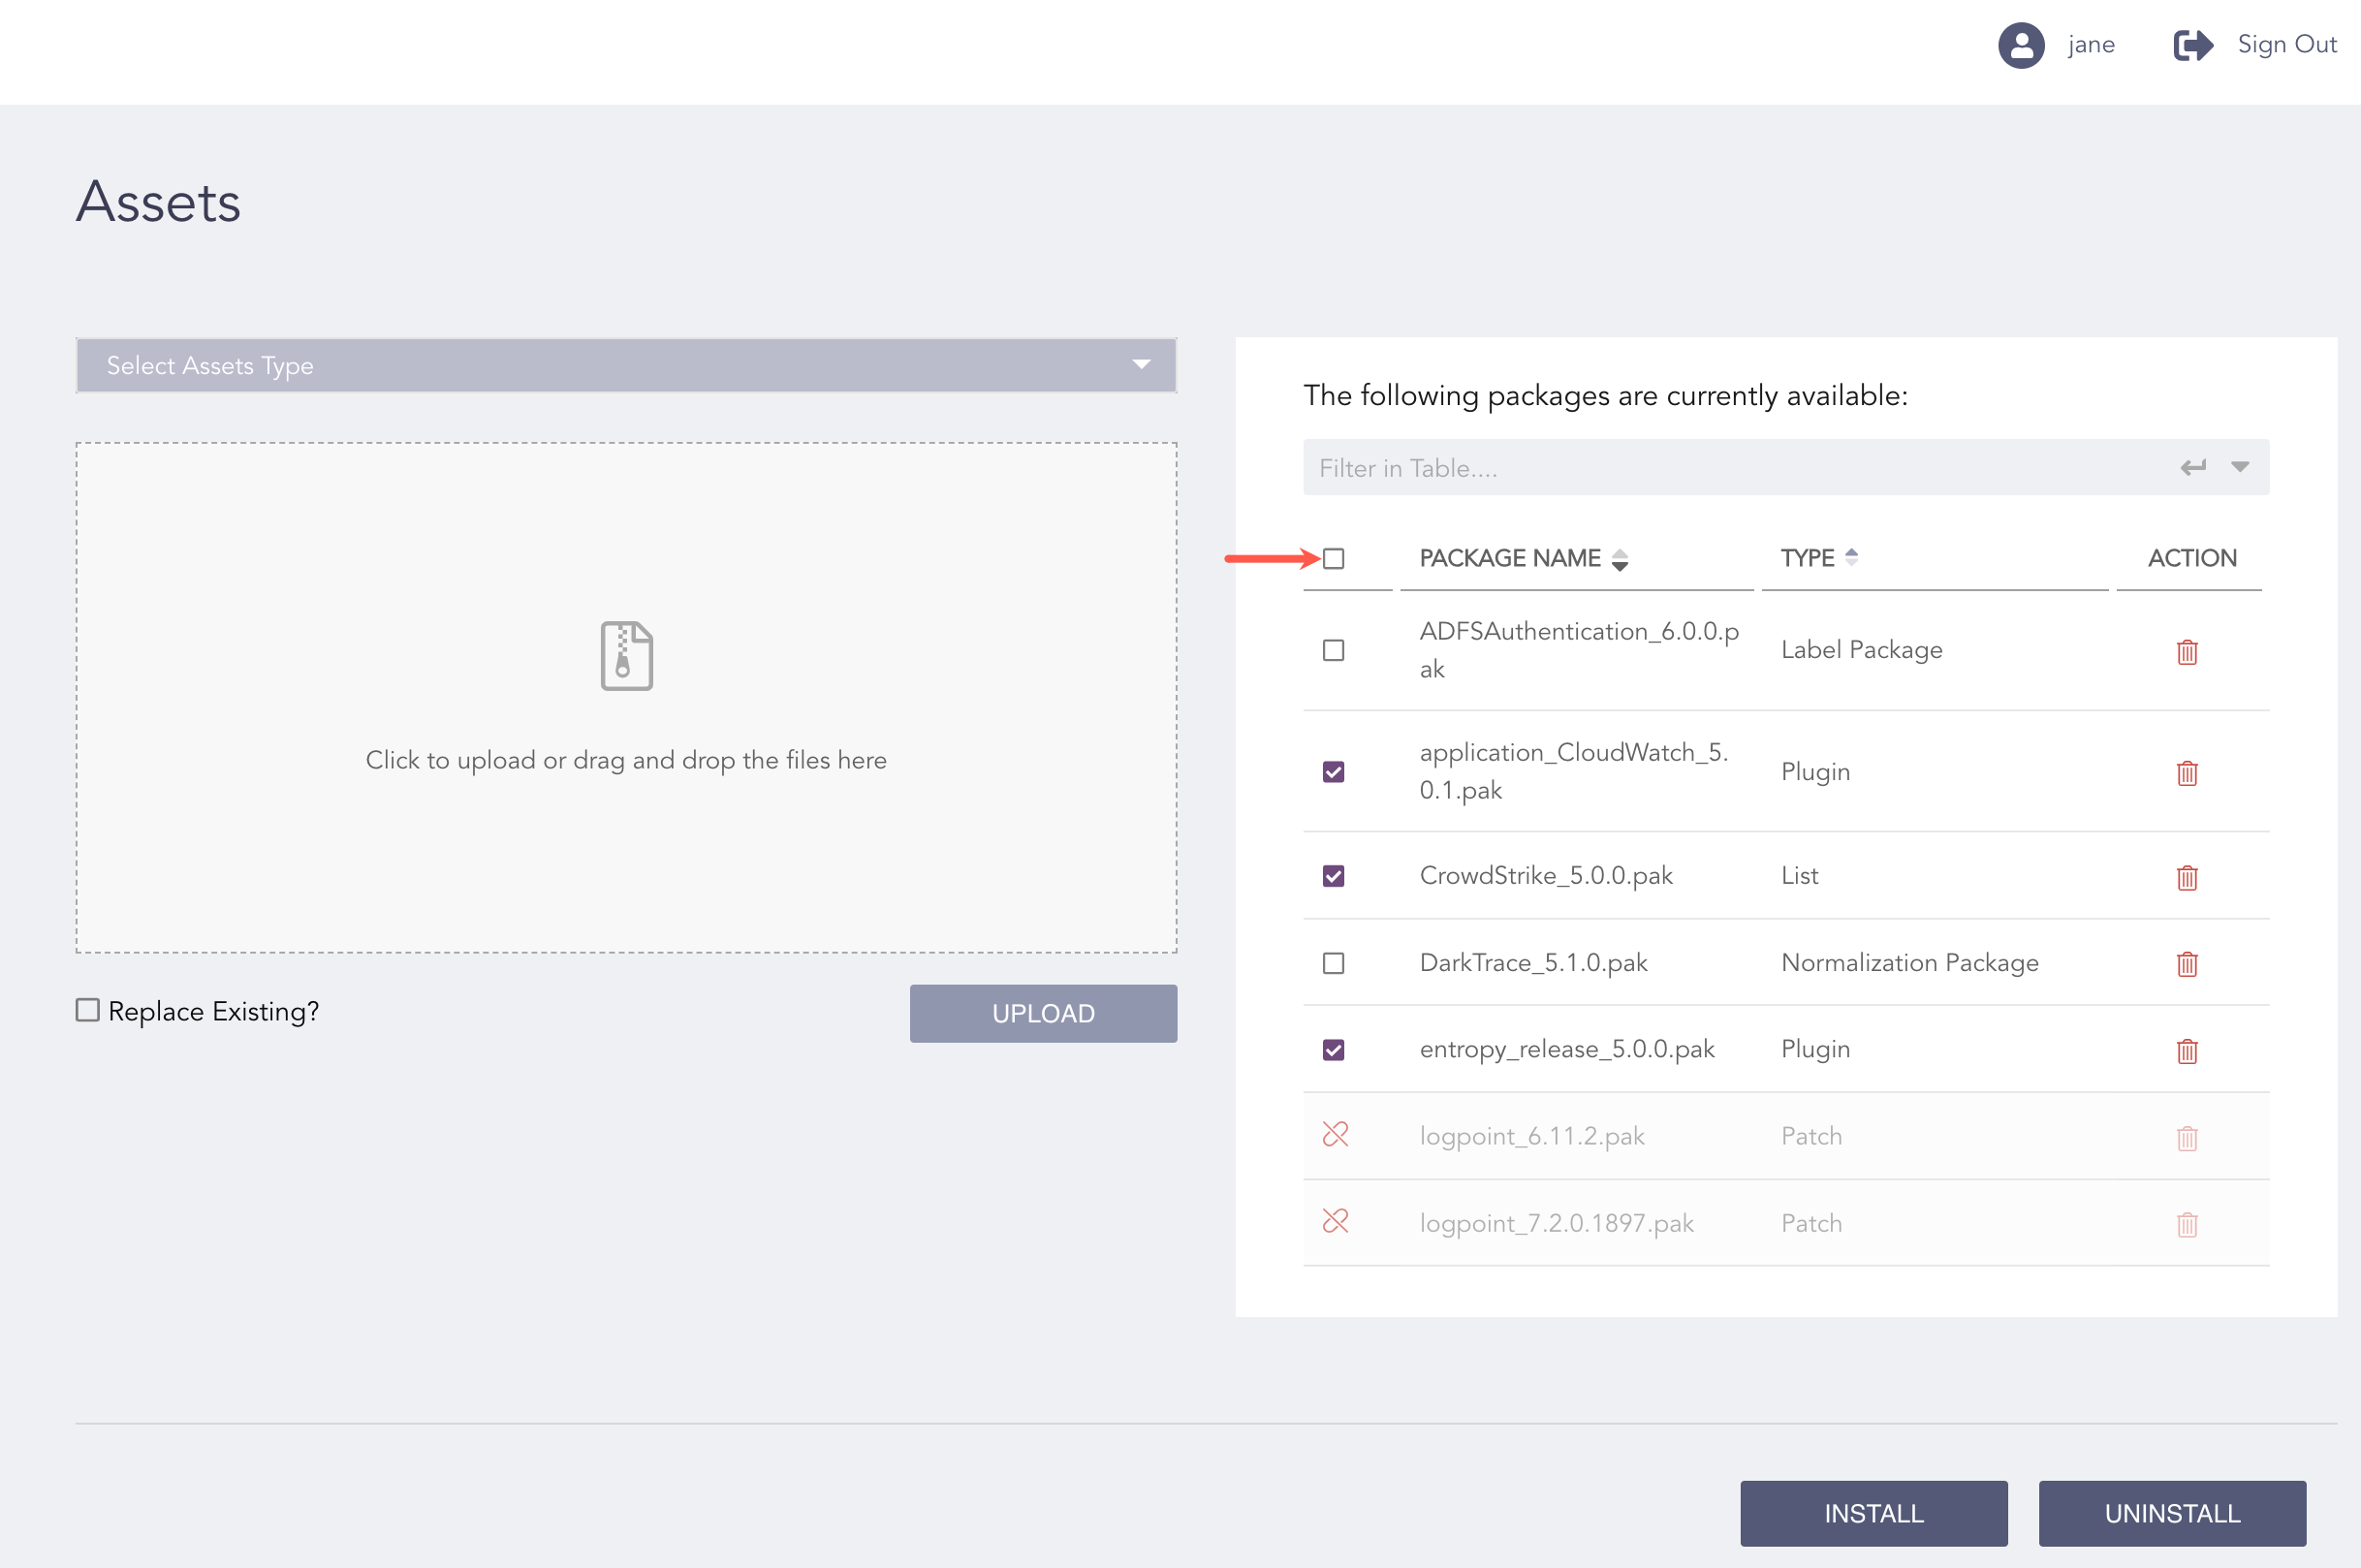The height and width of the screenshot is (1568, 2361).
Task: Click trash icon for application_CloudWatch_5.0.1.pak
Action: click(2186, 773)
